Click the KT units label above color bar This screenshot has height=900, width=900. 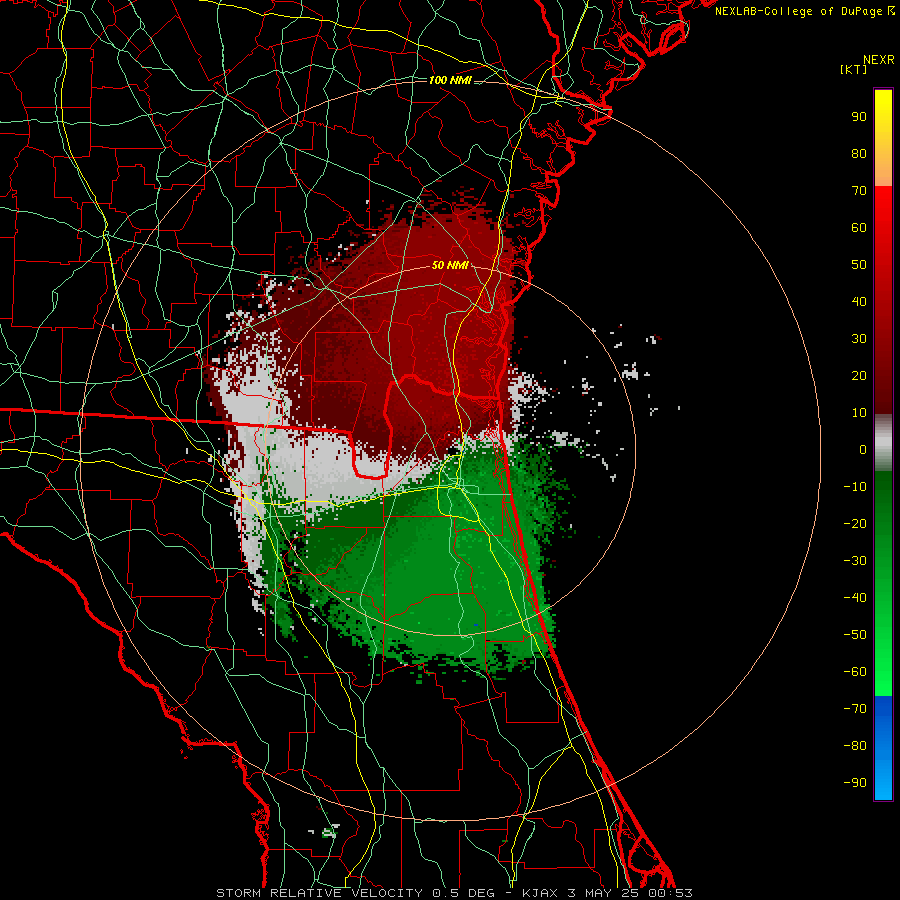tap(853, 69)
